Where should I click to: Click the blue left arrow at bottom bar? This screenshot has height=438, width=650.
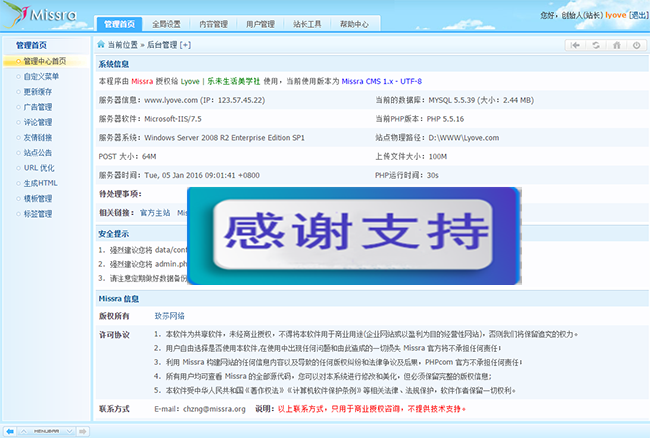pos(10,431)
